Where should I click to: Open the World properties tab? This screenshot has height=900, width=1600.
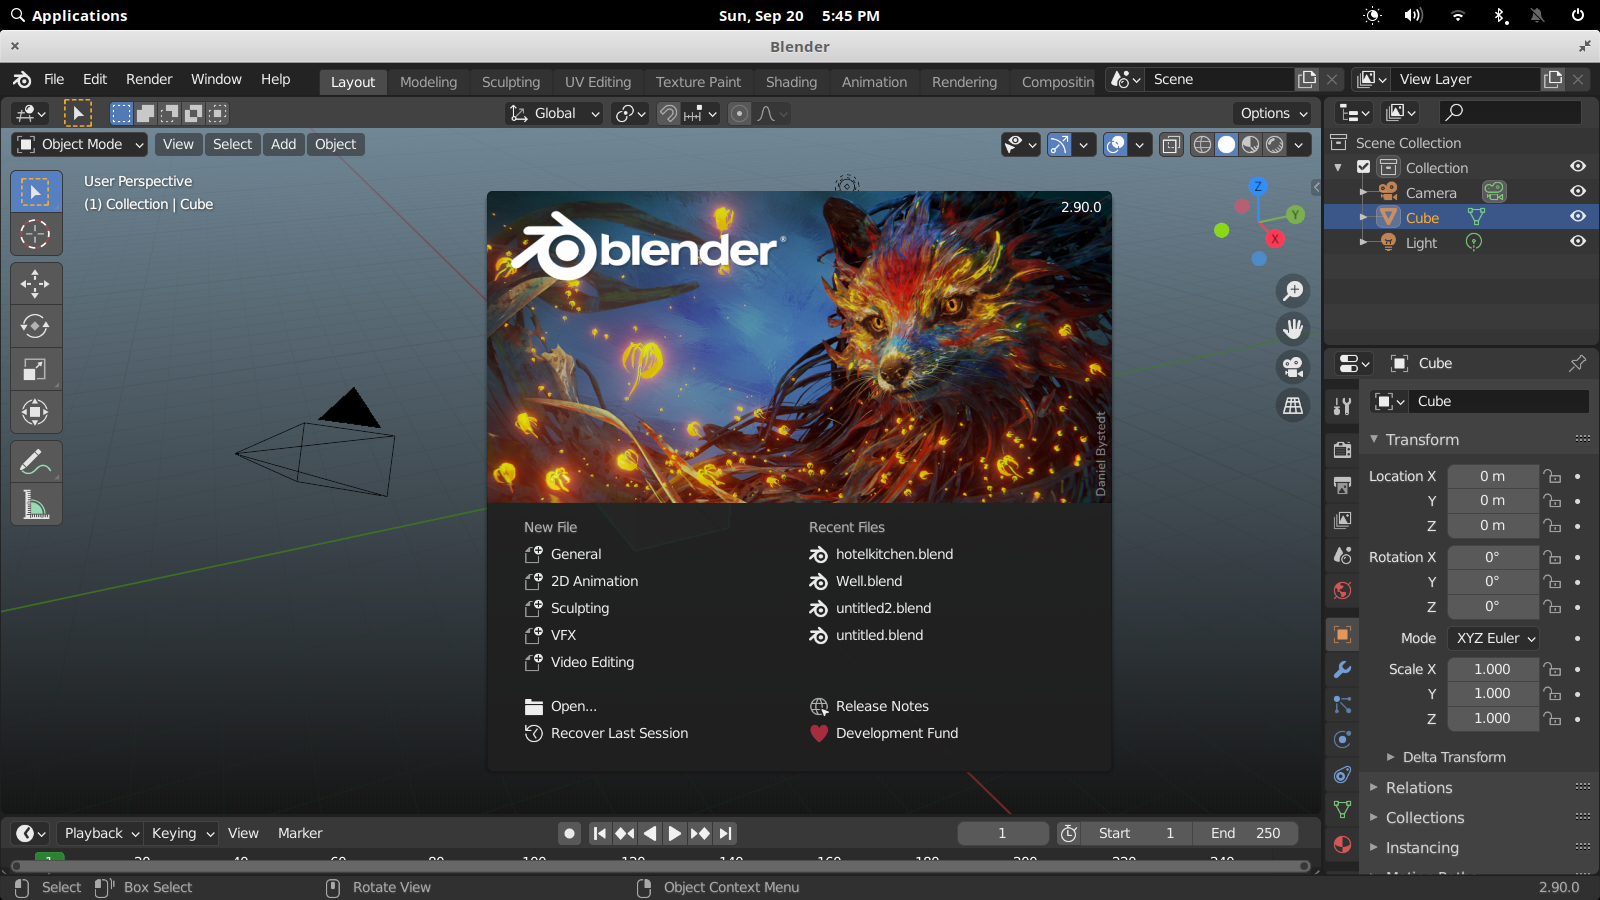click(1342, 590)
